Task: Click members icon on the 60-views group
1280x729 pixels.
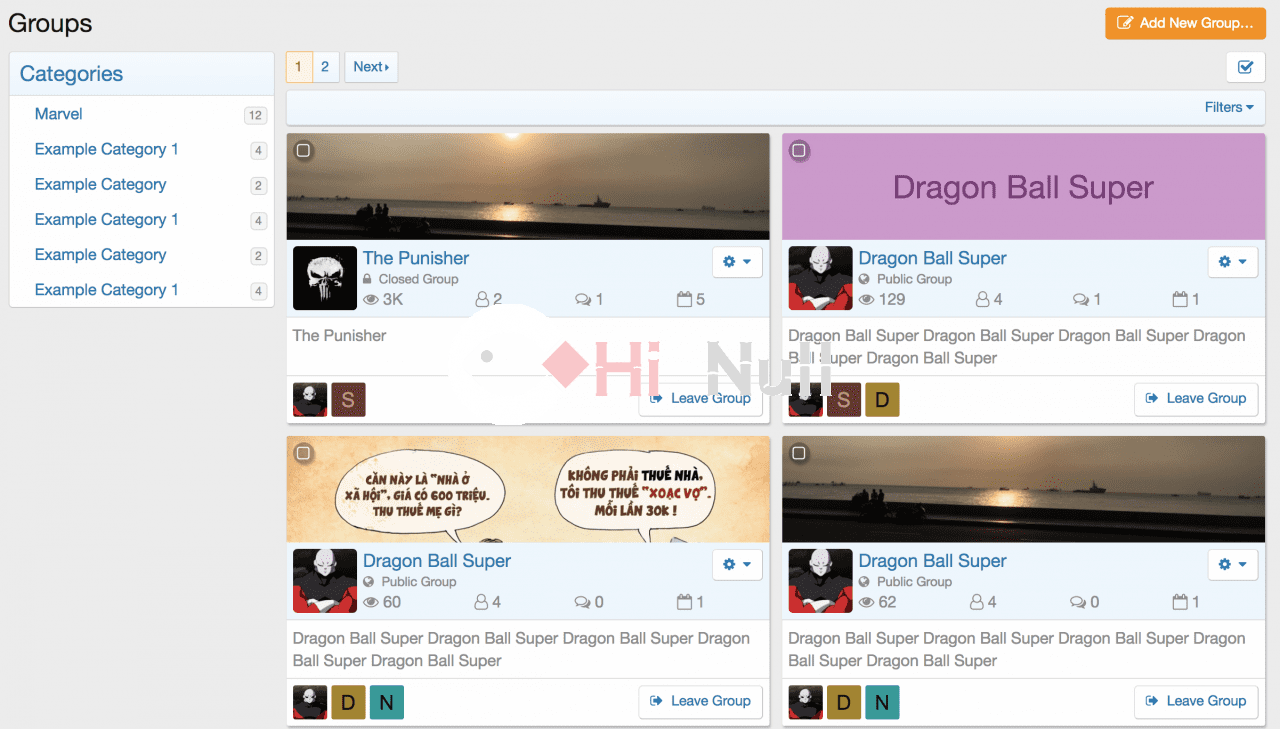Action: (x=483, y=602)
